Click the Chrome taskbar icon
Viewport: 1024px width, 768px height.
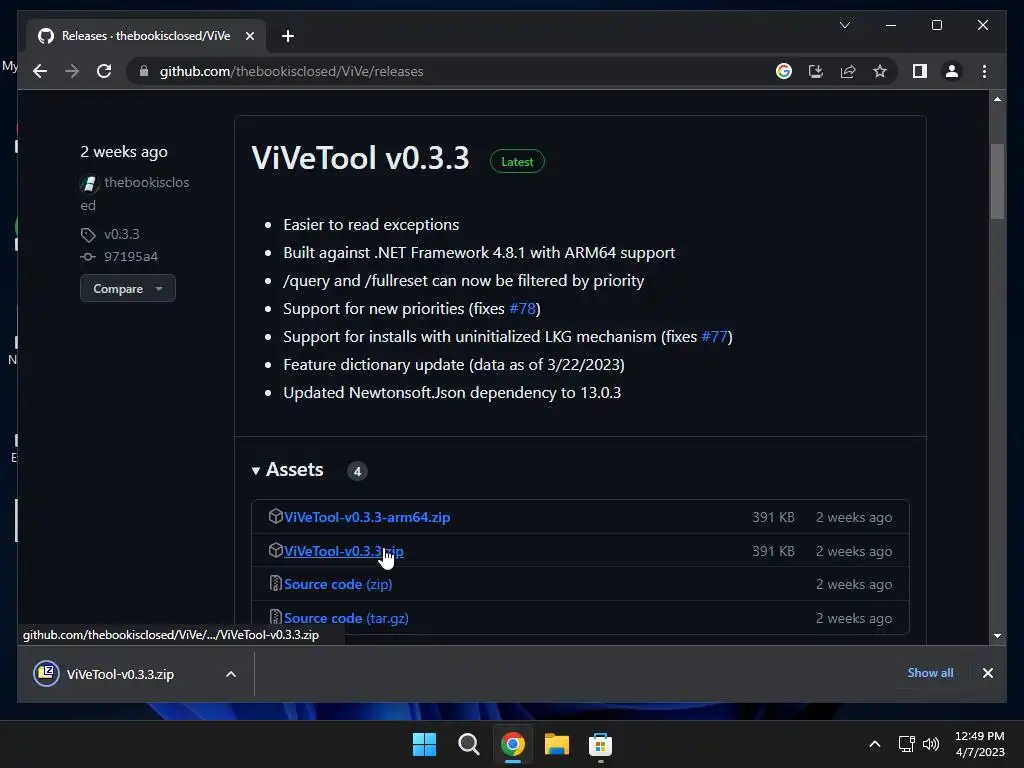pos(513,744)
